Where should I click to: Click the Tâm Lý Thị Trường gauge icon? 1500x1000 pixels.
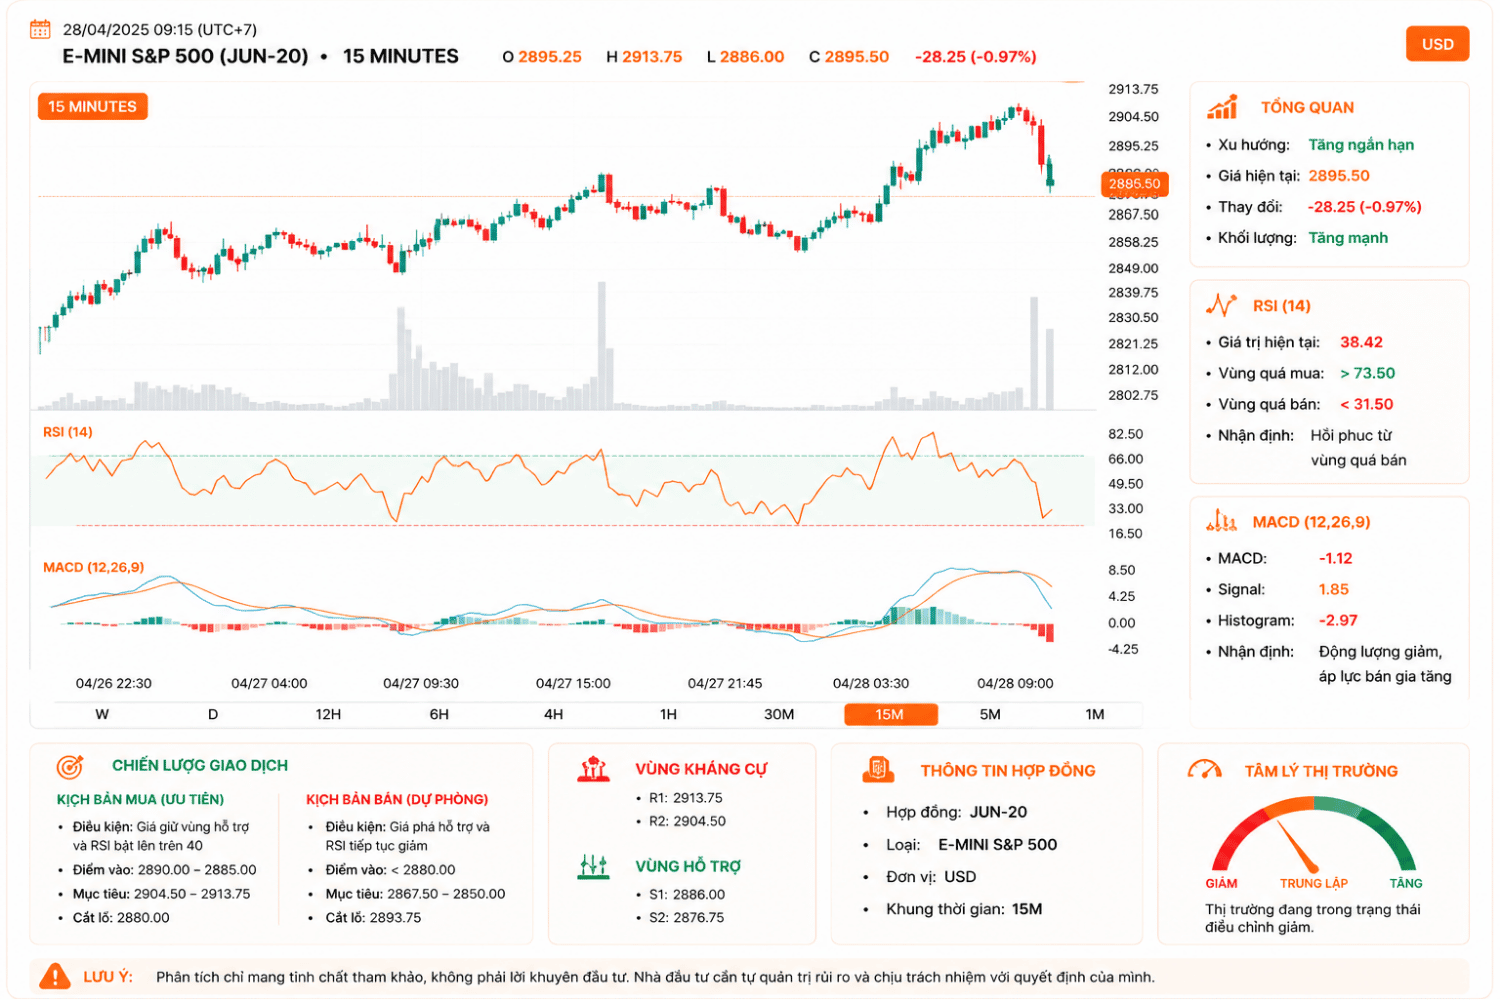(1205, 770)
